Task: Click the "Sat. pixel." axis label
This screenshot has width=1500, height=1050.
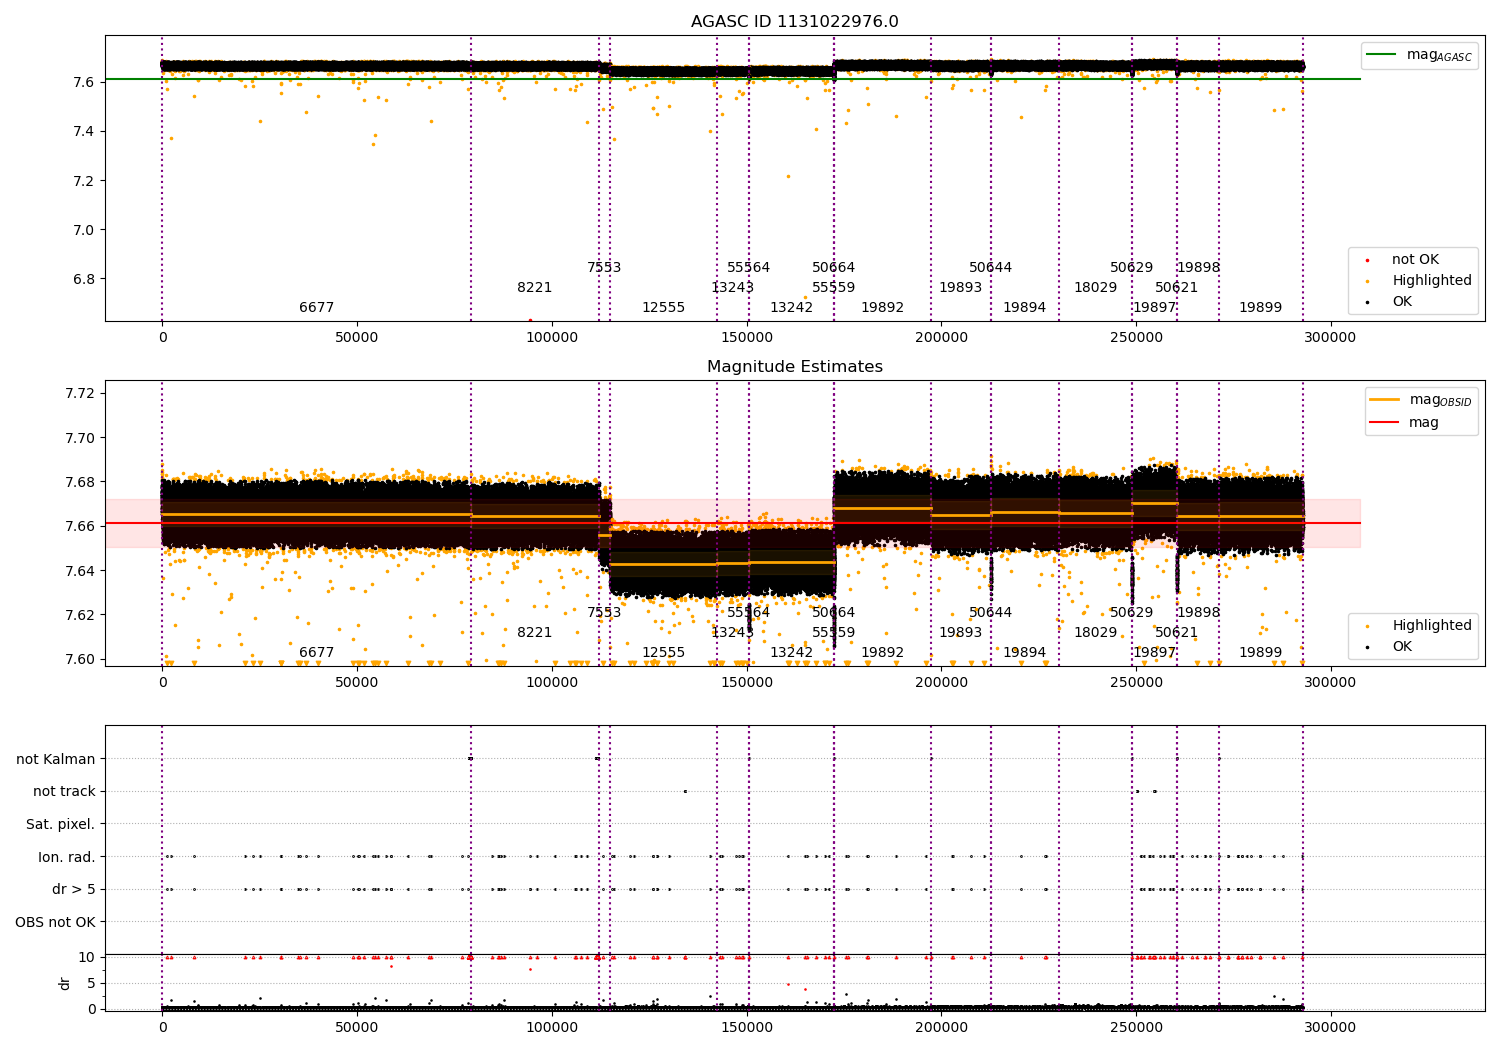Action: click(61, 824)
